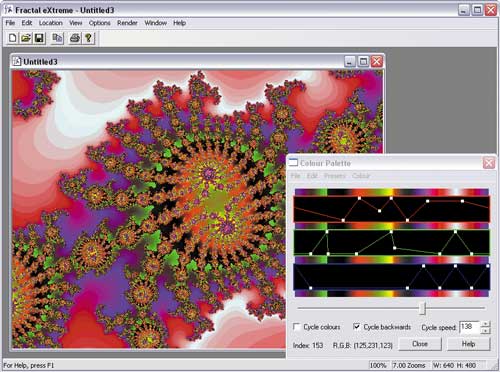Screen dimensions: 500x372
Task: Open the Edit menu
Action: coord(27,23)
